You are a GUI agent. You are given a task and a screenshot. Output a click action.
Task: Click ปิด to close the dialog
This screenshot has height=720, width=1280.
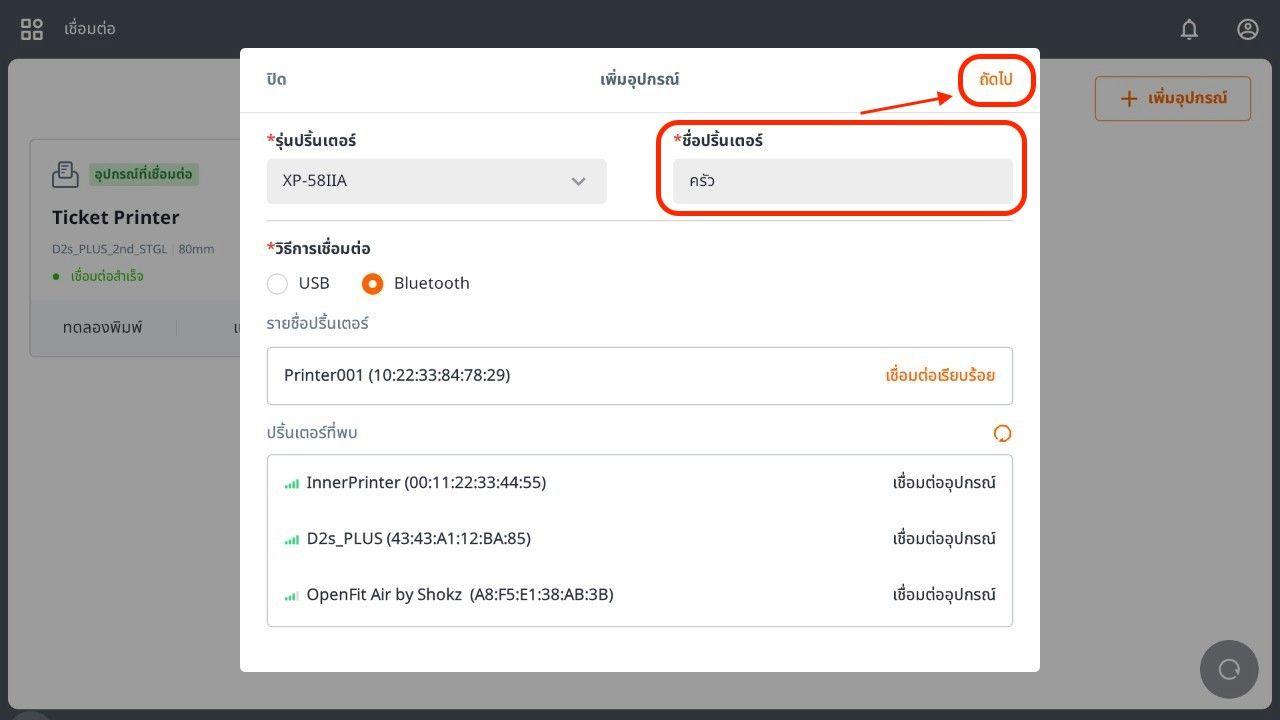point(276,80)
